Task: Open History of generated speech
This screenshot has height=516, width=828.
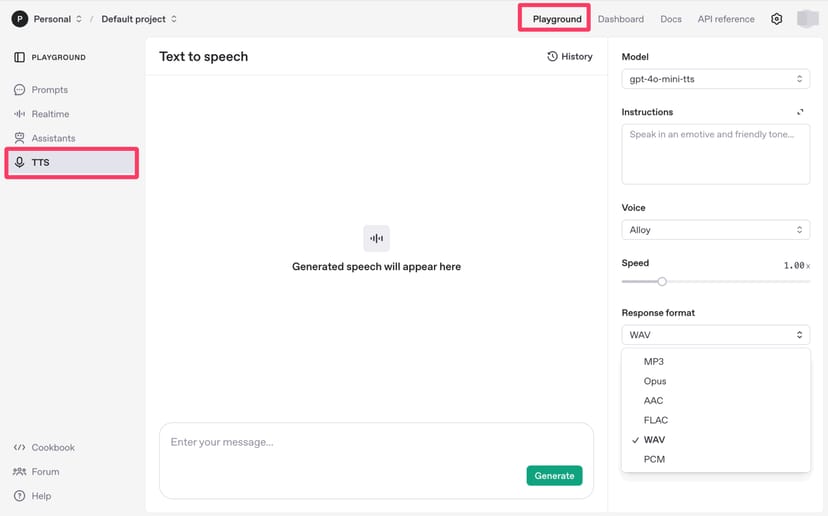Action: point(570,57)
